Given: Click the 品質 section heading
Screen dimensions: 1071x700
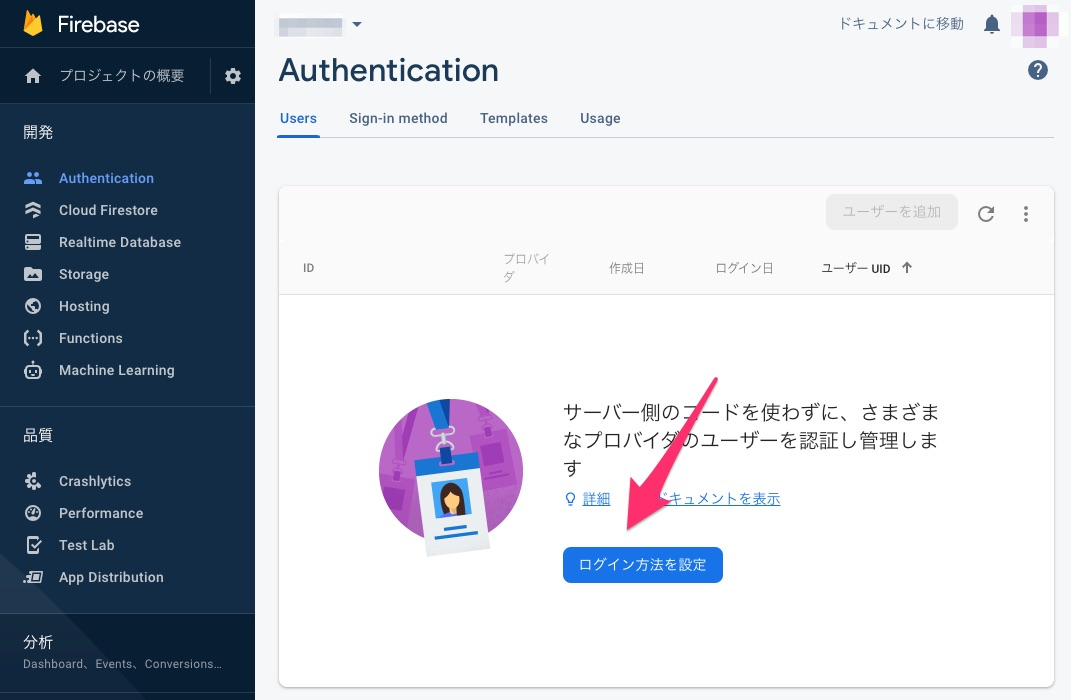Looking at the screenshot, I should pos(38,435).
